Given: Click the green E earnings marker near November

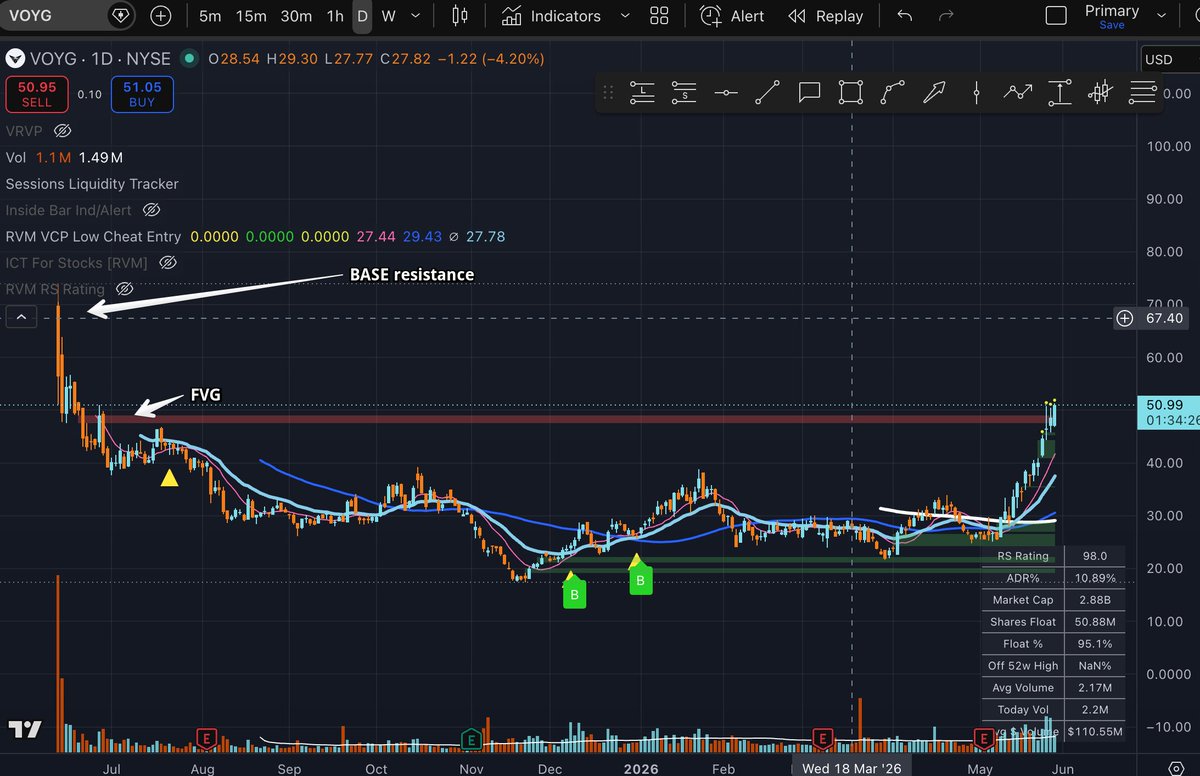Looking at the screenshot, I should 471,739.
